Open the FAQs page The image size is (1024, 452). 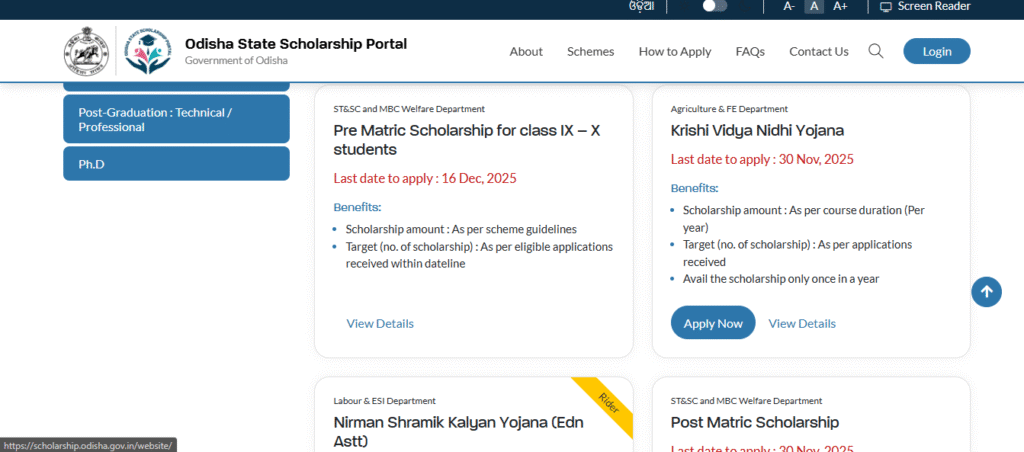tap(750, 51)
